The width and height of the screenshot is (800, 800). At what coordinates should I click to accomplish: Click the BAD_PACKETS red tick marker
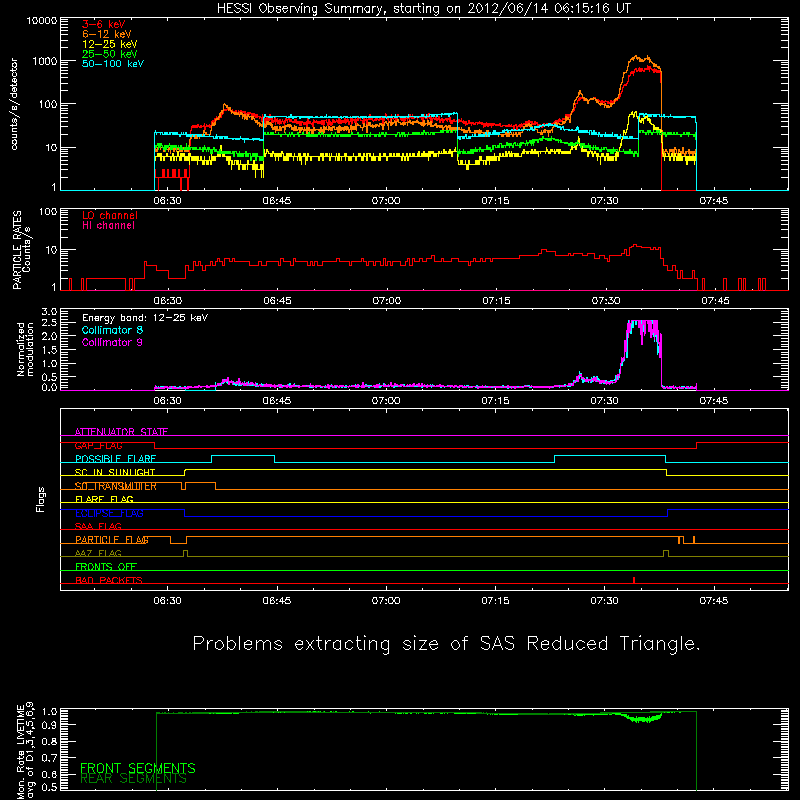[634, 580]
